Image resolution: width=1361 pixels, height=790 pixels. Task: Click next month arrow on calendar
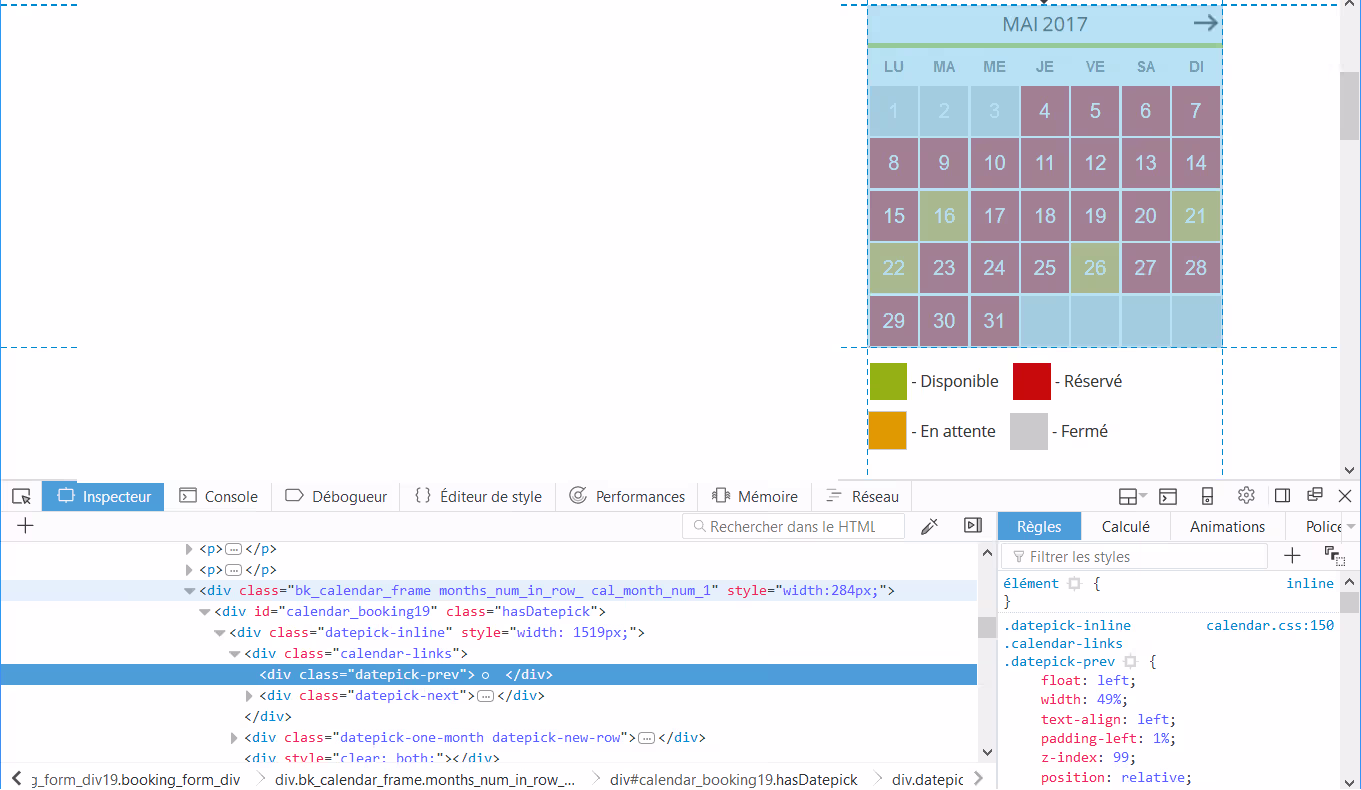1205,23
